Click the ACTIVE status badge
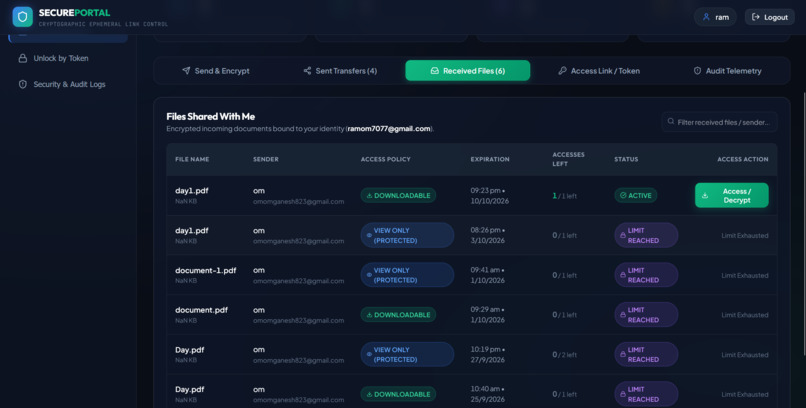 tap(635, 195)
